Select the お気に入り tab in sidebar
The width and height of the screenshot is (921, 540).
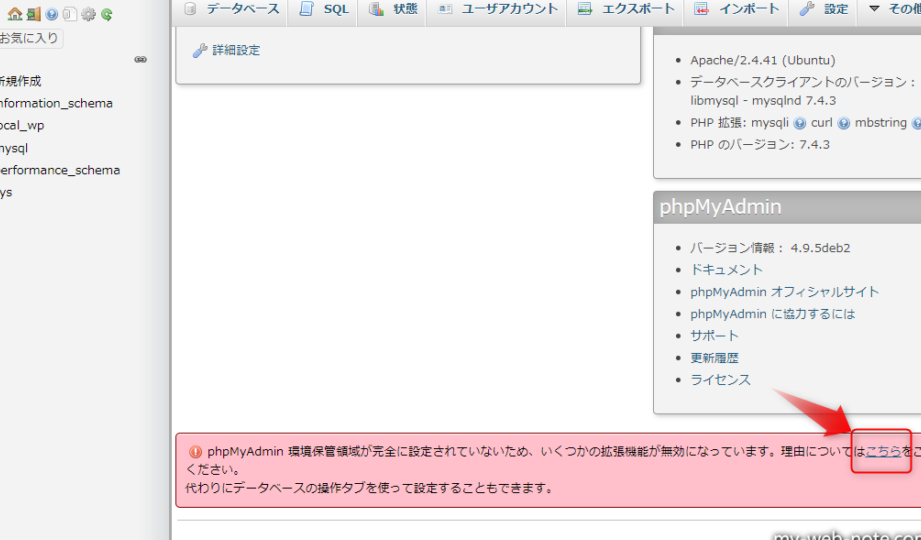(x=30, y=39)
